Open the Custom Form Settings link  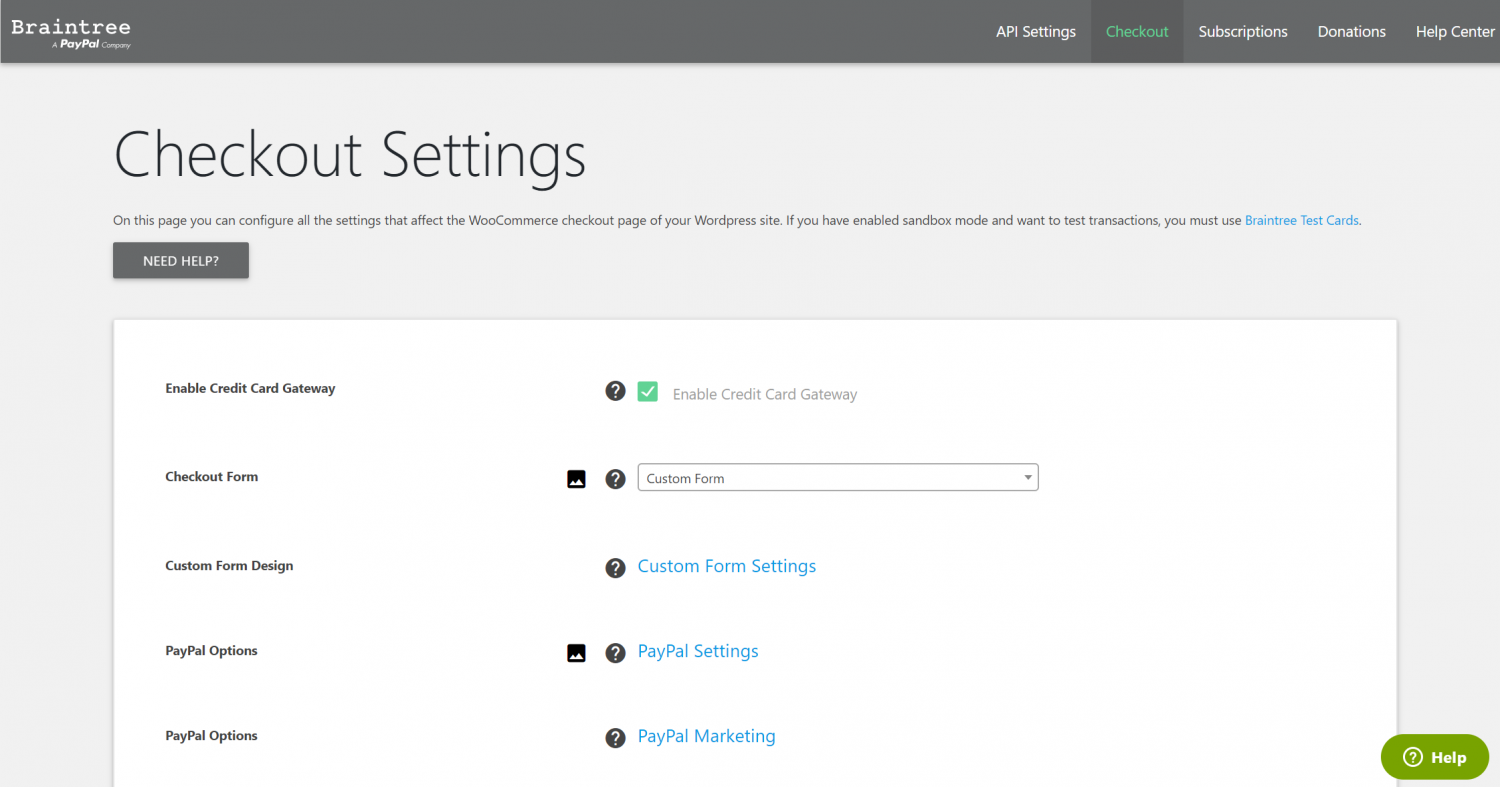pos(727,566)
